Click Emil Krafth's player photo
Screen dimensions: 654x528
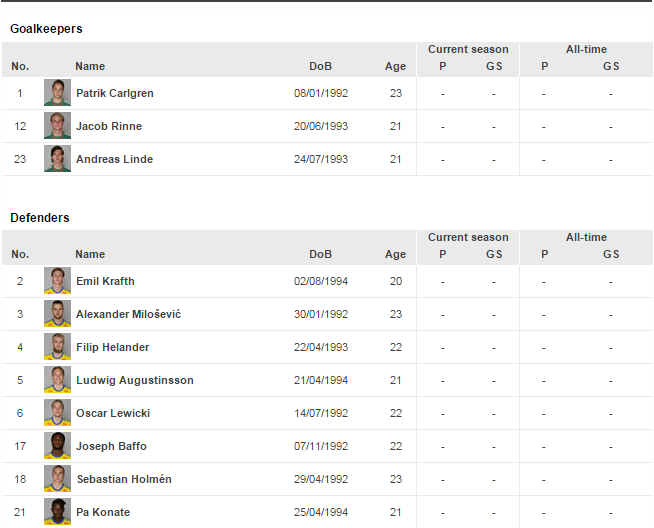(x=57, y=281)
